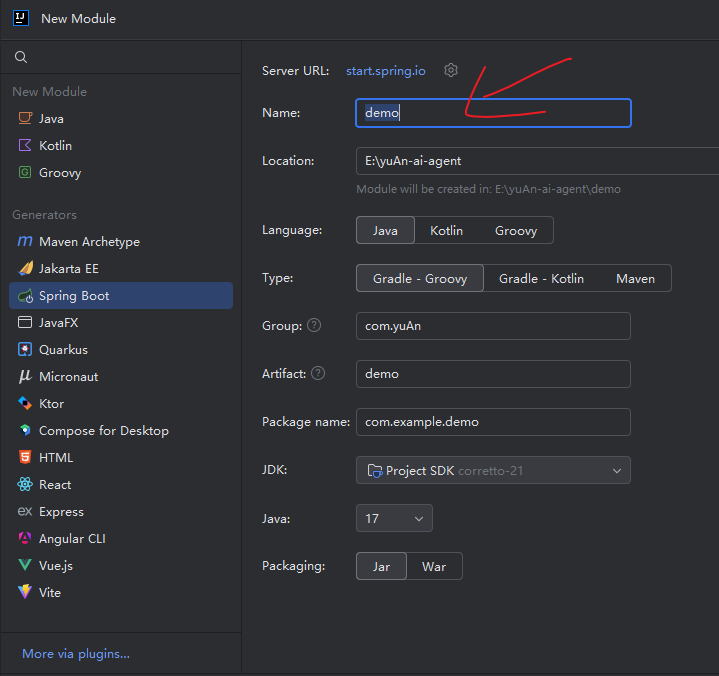
Task: Select Micronaut generator in list
Action: point(121,377)
